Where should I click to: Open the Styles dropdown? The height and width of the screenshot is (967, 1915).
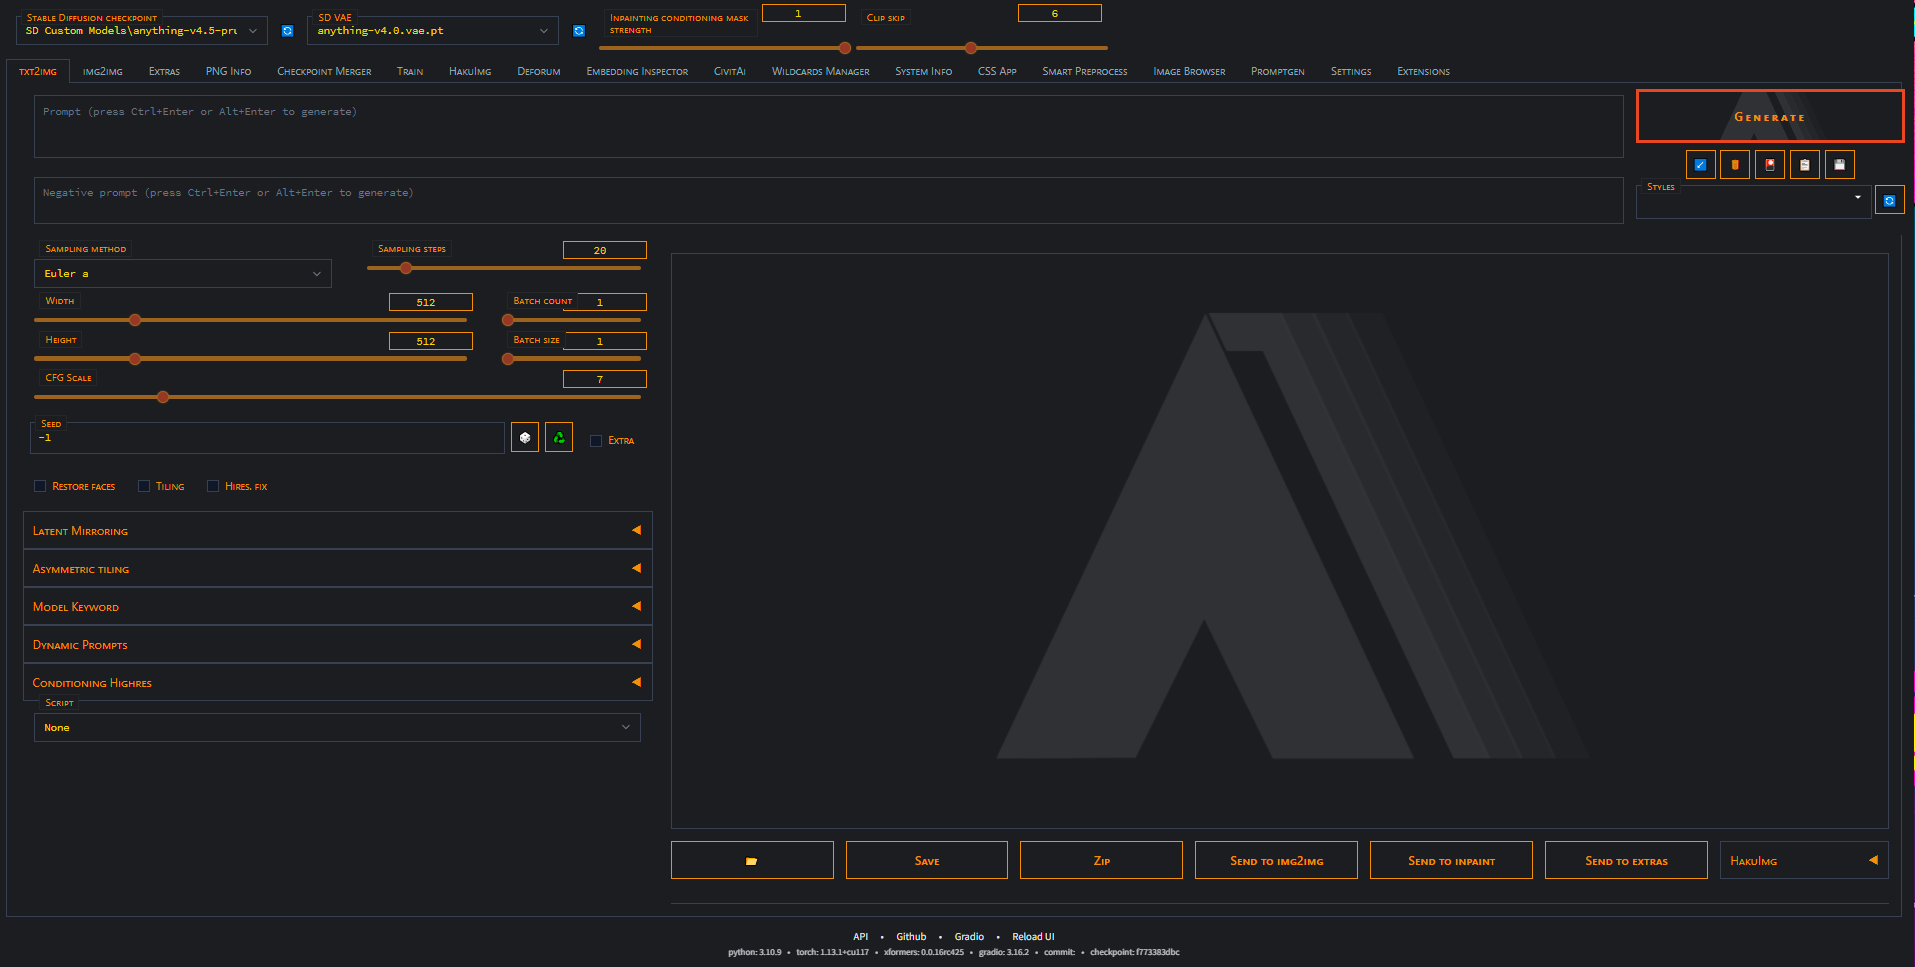[1753, 200]
